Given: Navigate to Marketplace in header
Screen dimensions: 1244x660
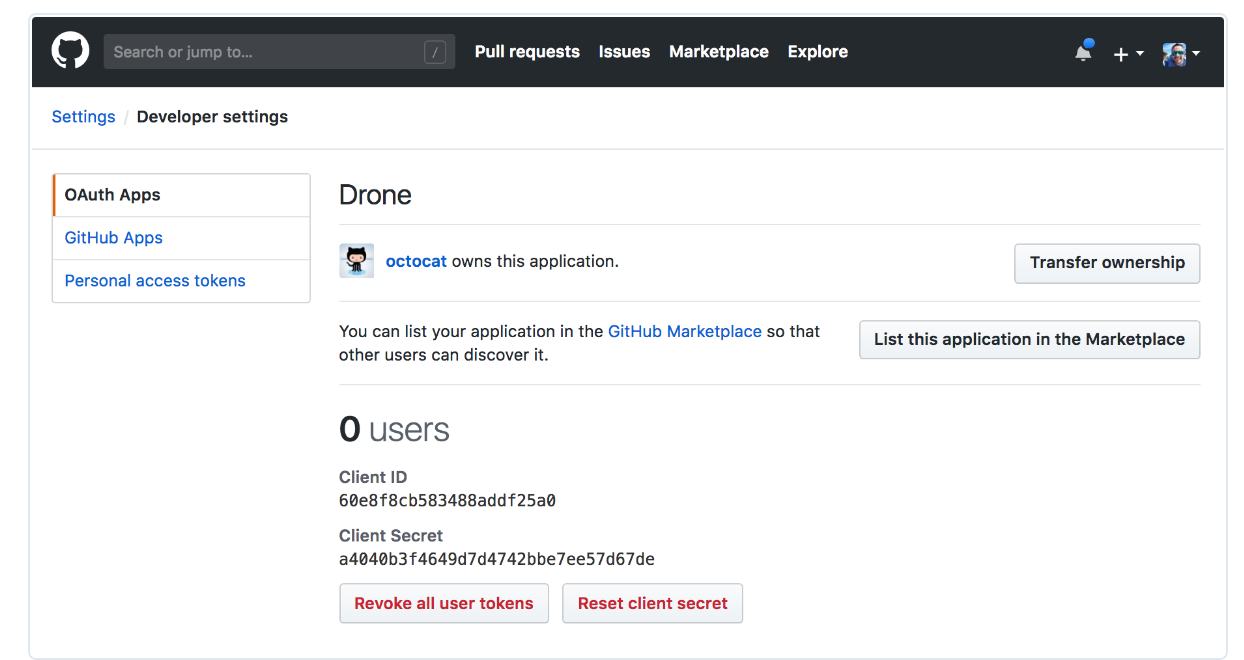Looking at the screenshot, I should click(x=719, y=52).
